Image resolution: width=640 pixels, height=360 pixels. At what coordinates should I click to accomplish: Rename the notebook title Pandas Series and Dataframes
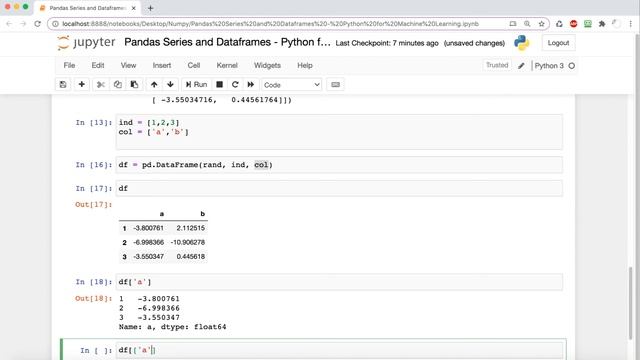227,42
